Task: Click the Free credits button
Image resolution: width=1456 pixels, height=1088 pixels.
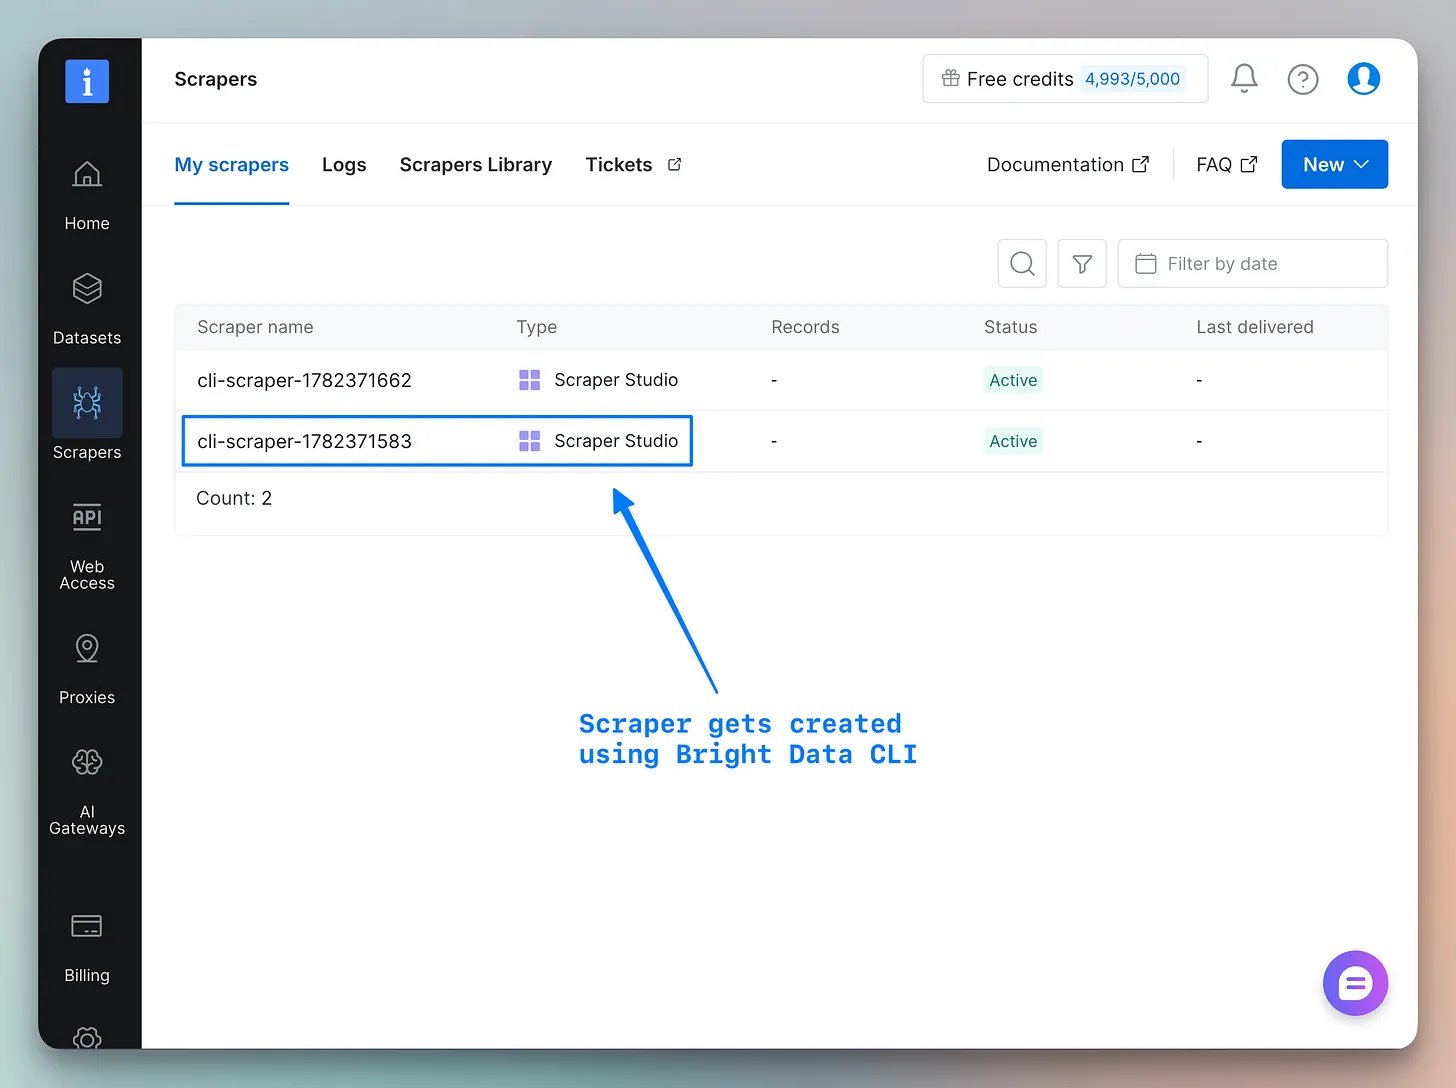Action: click(x=1065, y=79)
